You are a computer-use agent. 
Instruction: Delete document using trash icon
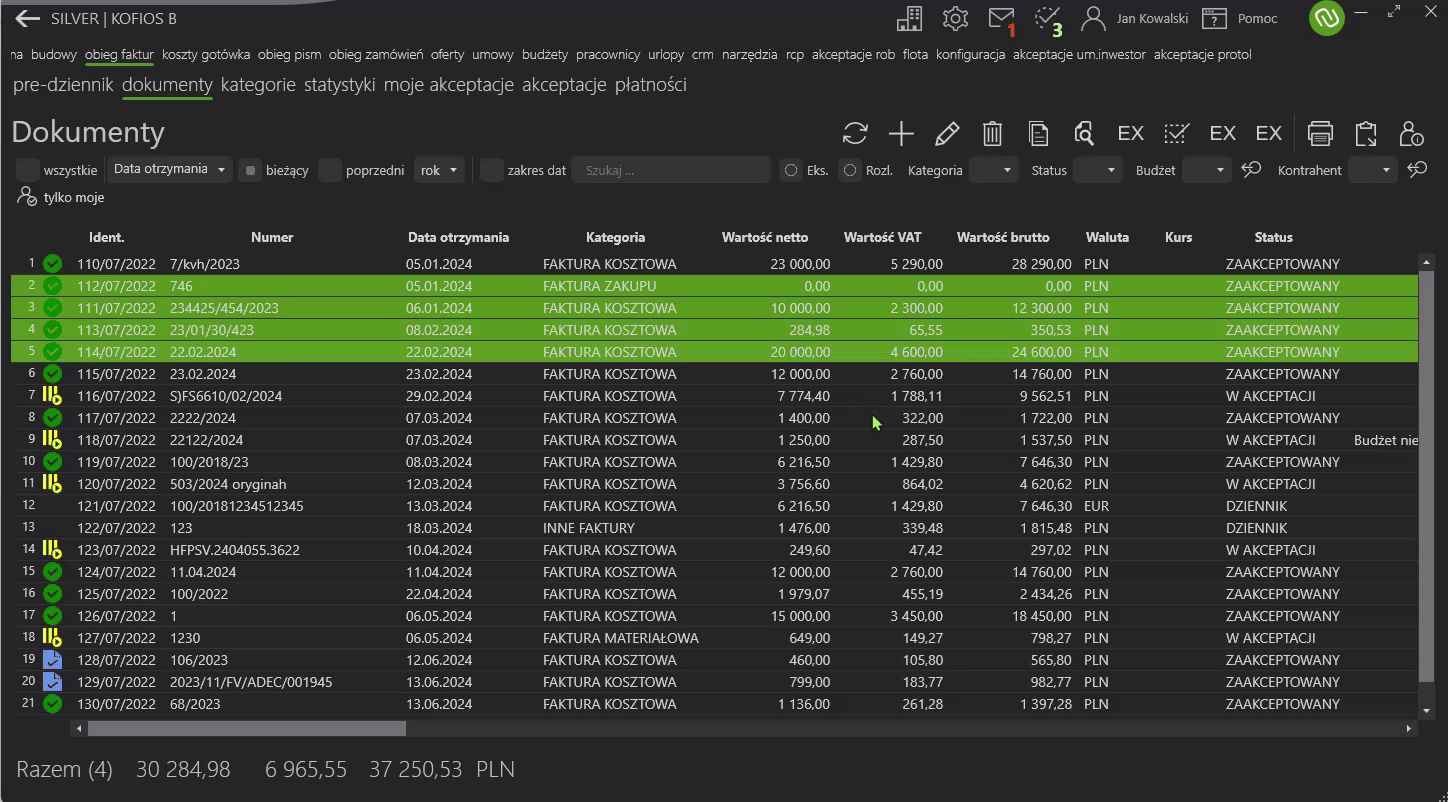pos(992,133)
